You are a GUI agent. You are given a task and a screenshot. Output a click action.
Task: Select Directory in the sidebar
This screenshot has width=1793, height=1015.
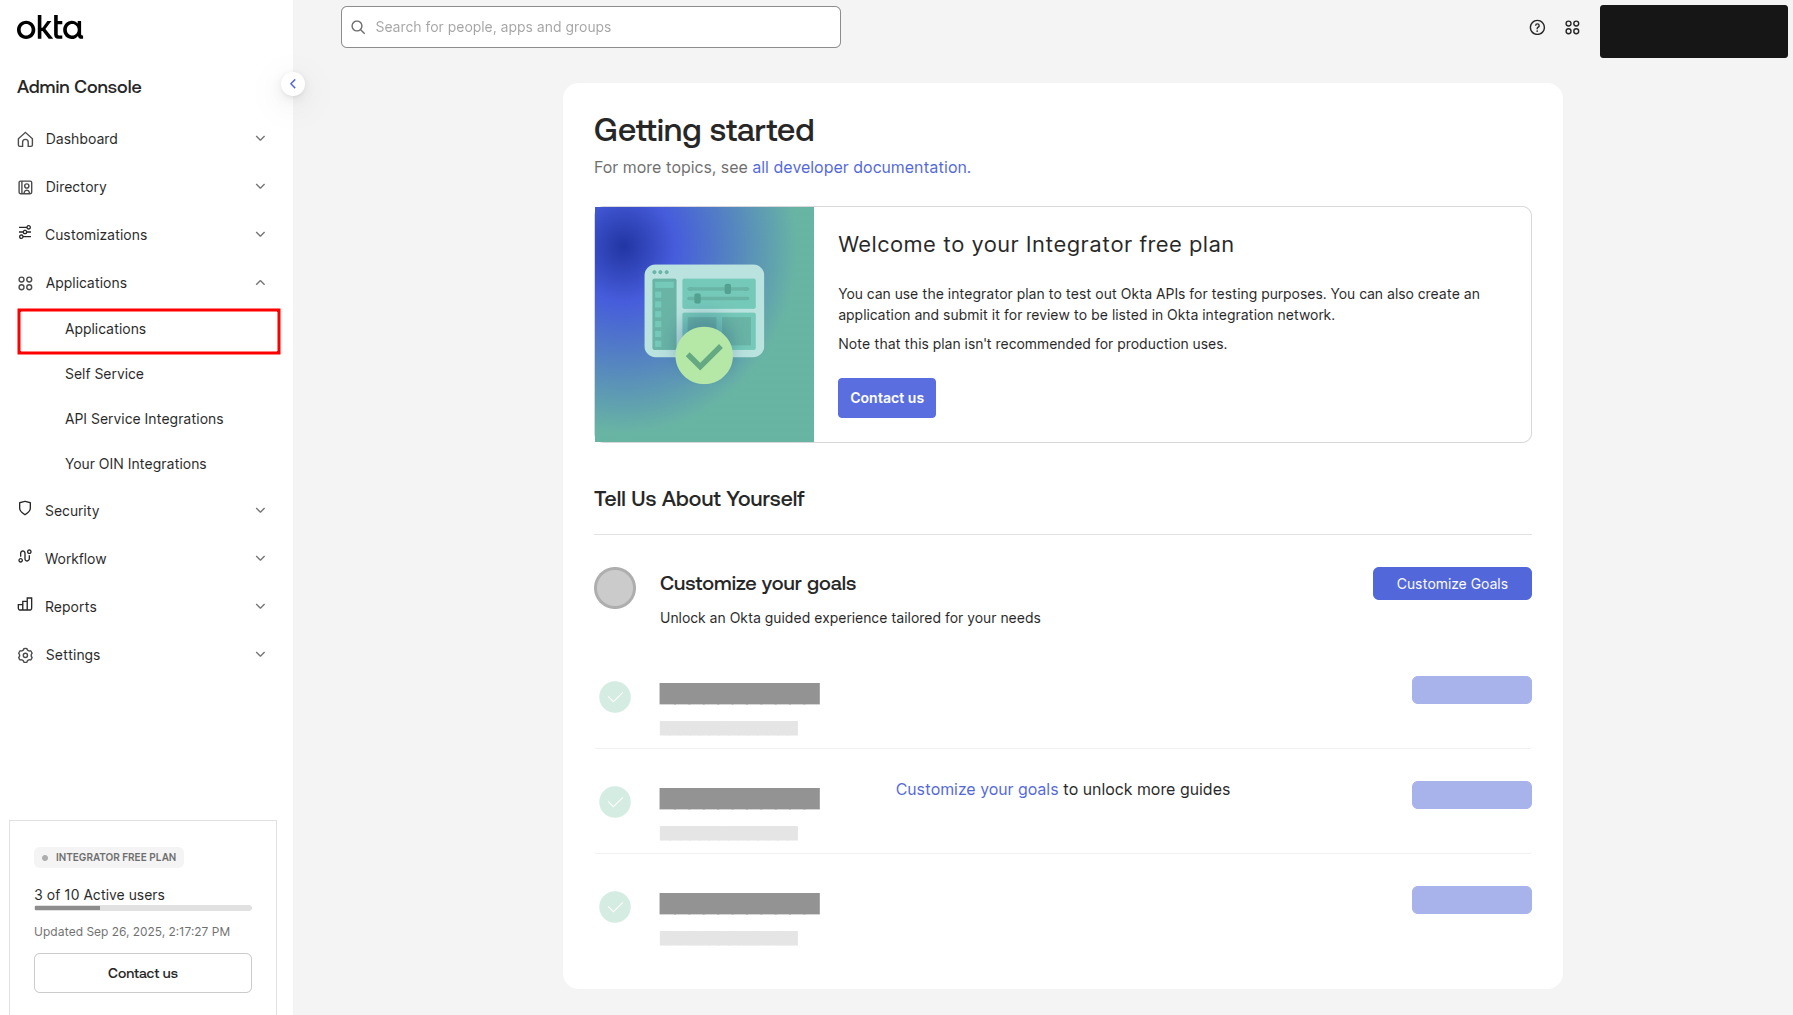point(76,187)
